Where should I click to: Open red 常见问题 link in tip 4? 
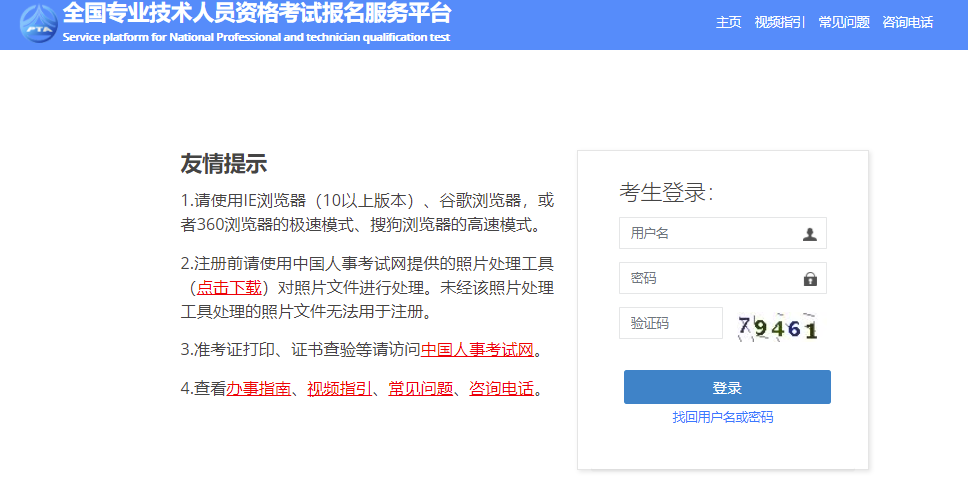pos(420,389)
